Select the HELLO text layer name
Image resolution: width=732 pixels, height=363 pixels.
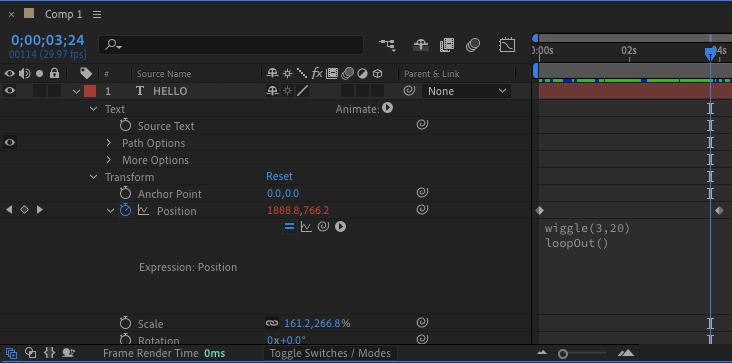coord(170,91)
